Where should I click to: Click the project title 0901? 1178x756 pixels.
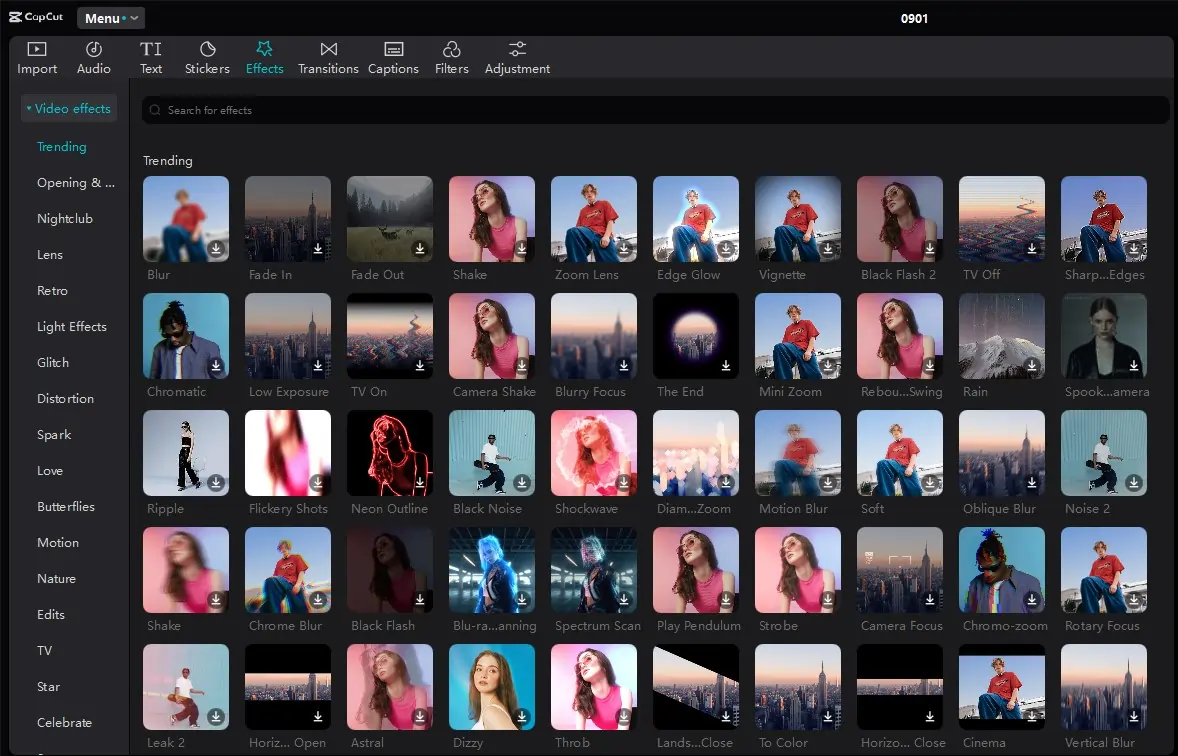tap(914, 18)
